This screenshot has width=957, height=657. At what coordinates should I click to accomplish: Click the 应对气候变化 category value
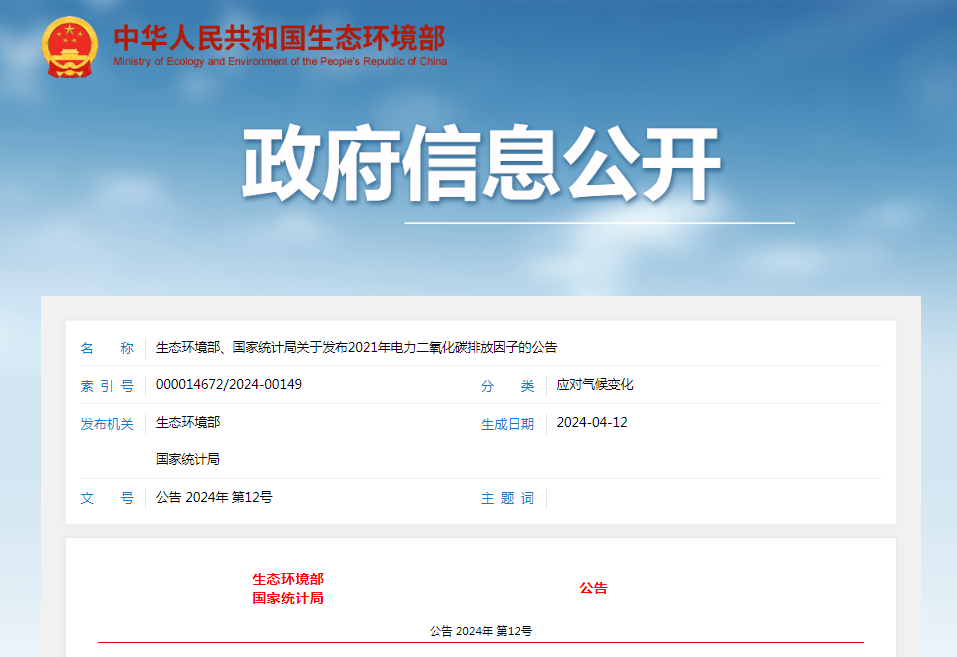point(595,385)
